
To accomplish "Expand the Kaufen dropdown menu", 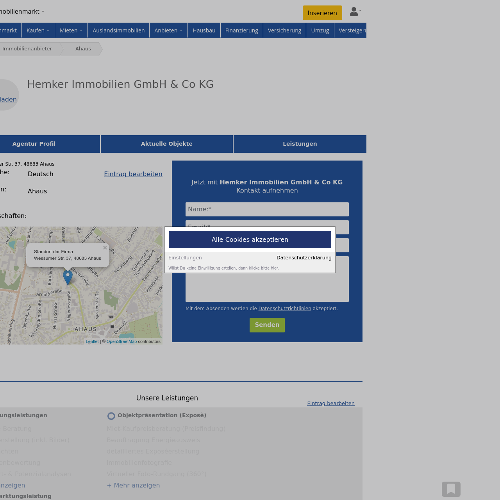I will click(38, 30).
